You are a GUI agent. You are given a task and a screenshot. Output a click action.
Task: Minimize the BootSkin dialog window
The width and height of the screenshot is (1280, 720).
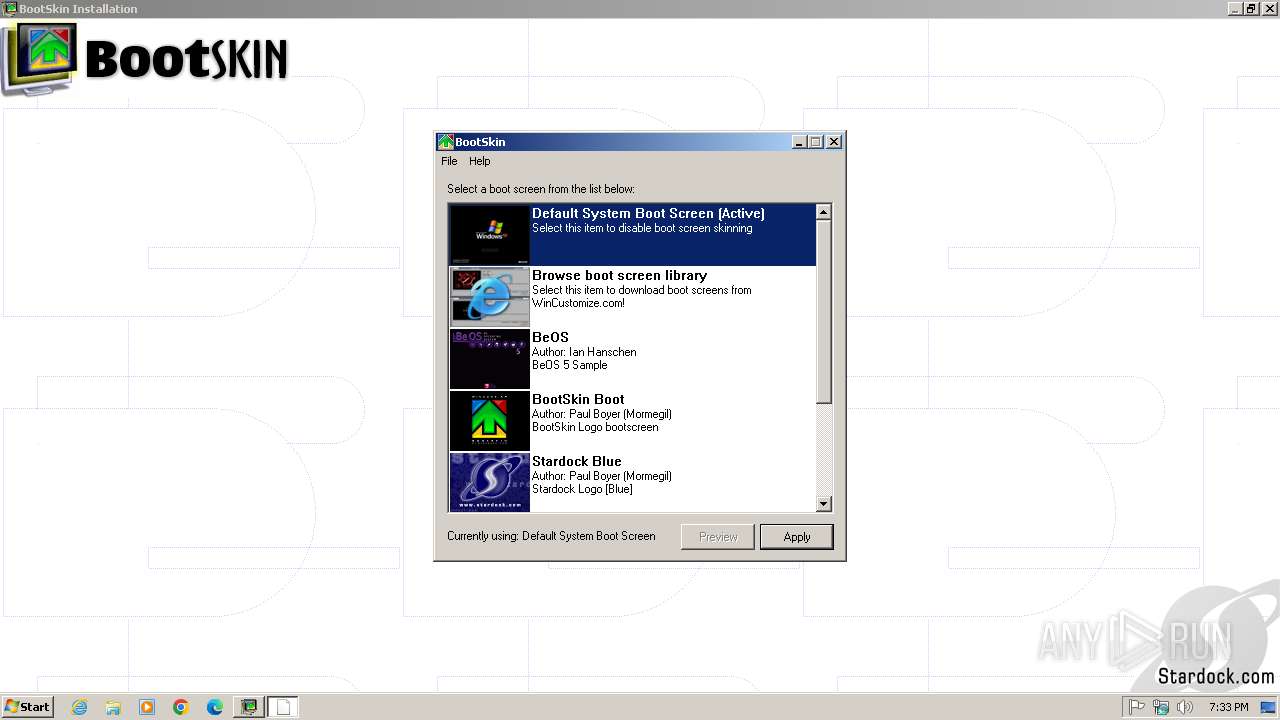(x=799, y=142)
